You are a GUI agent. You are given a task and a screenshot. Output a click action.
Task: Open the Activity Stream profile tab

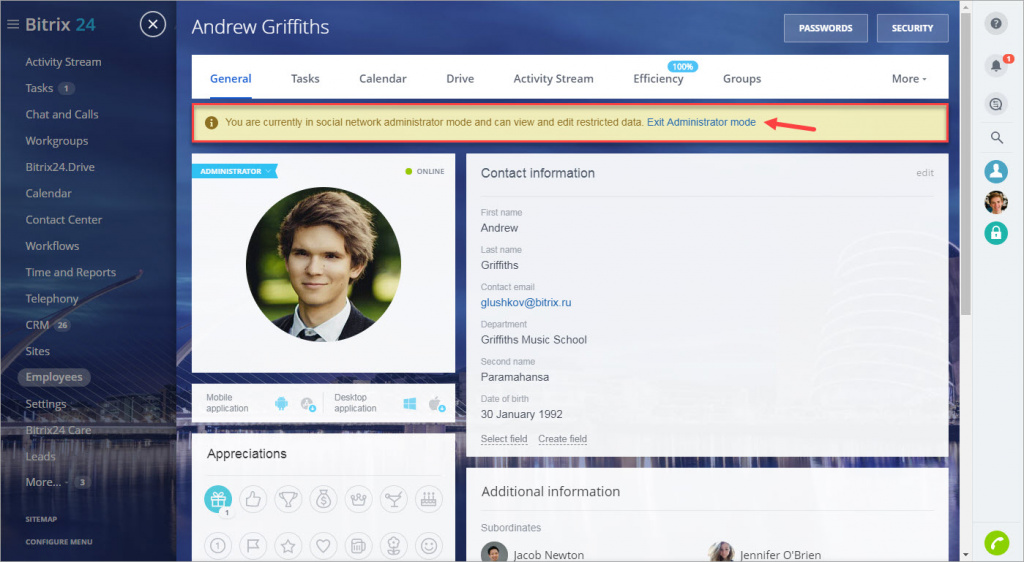point(553,78)
